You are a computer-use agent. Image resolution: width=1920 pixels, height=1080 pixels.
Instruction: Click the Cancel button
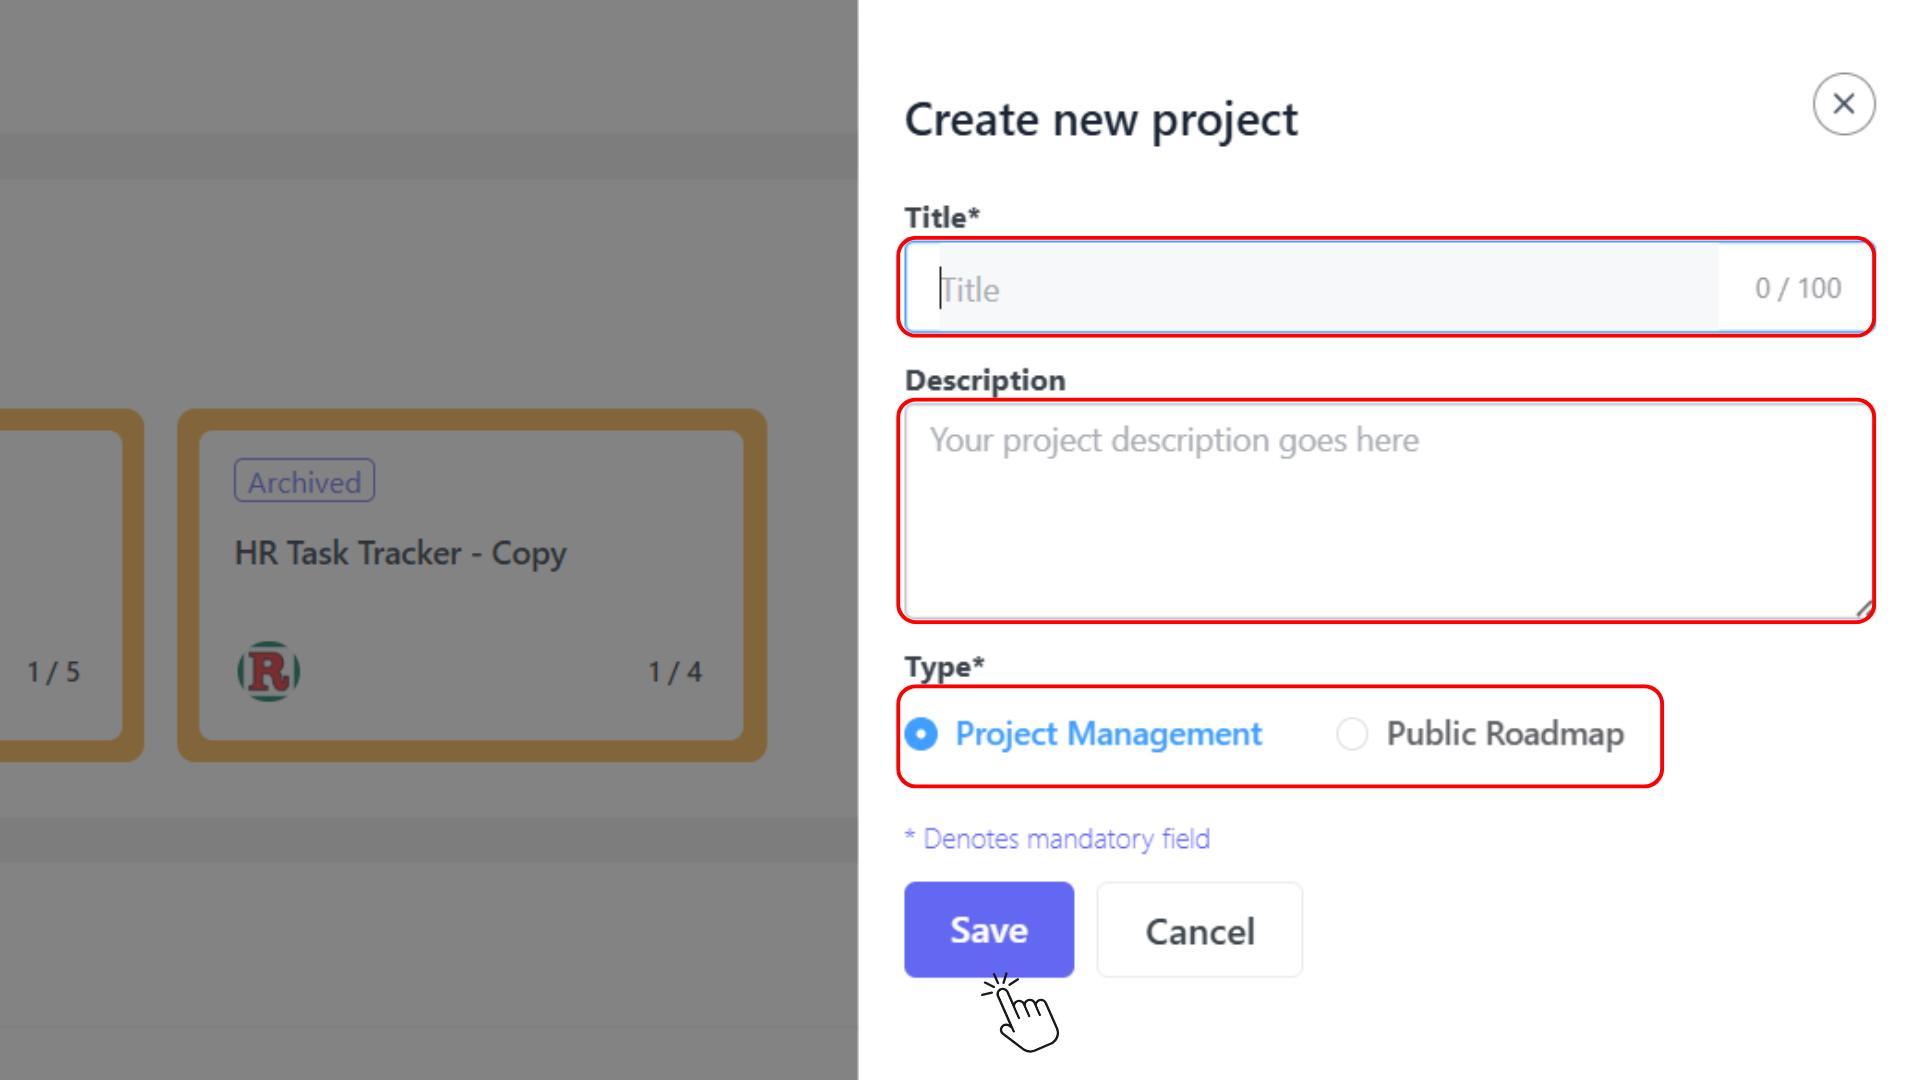(1199, 930)
